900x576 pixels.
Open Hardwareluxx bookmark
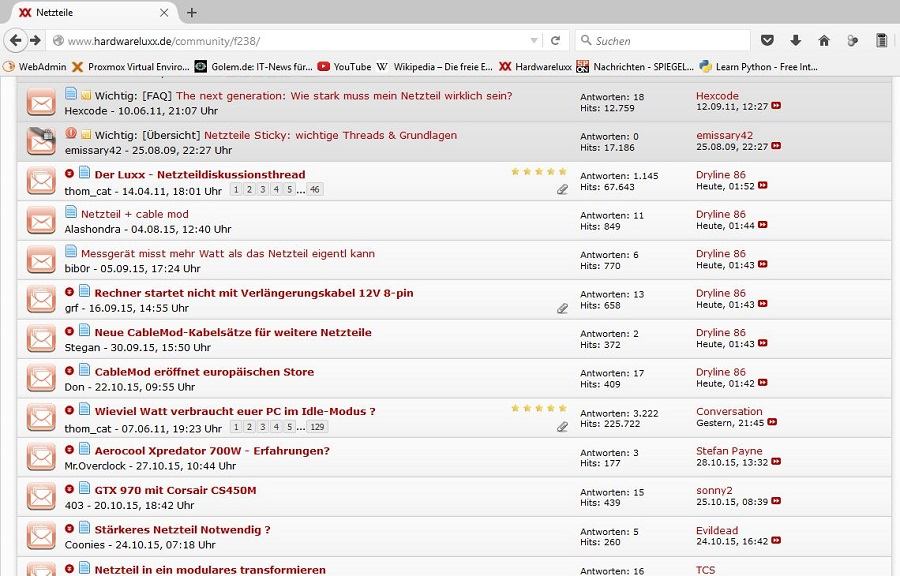(x=536, y=67)
